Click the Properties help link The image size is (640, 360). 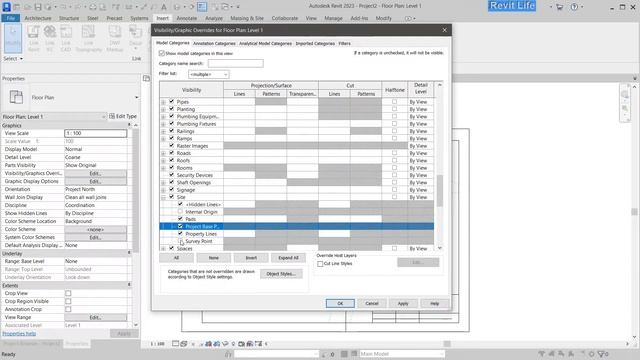(19, 333)
